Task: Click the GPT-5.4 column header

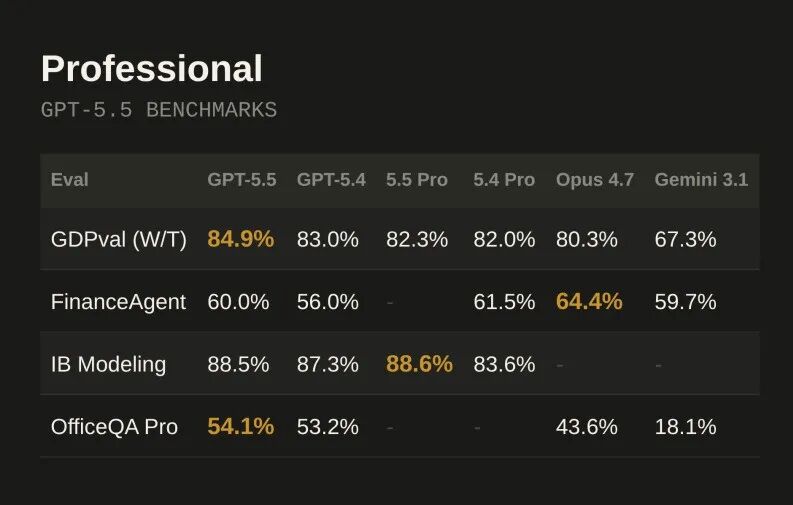Action: coord(331,180)
